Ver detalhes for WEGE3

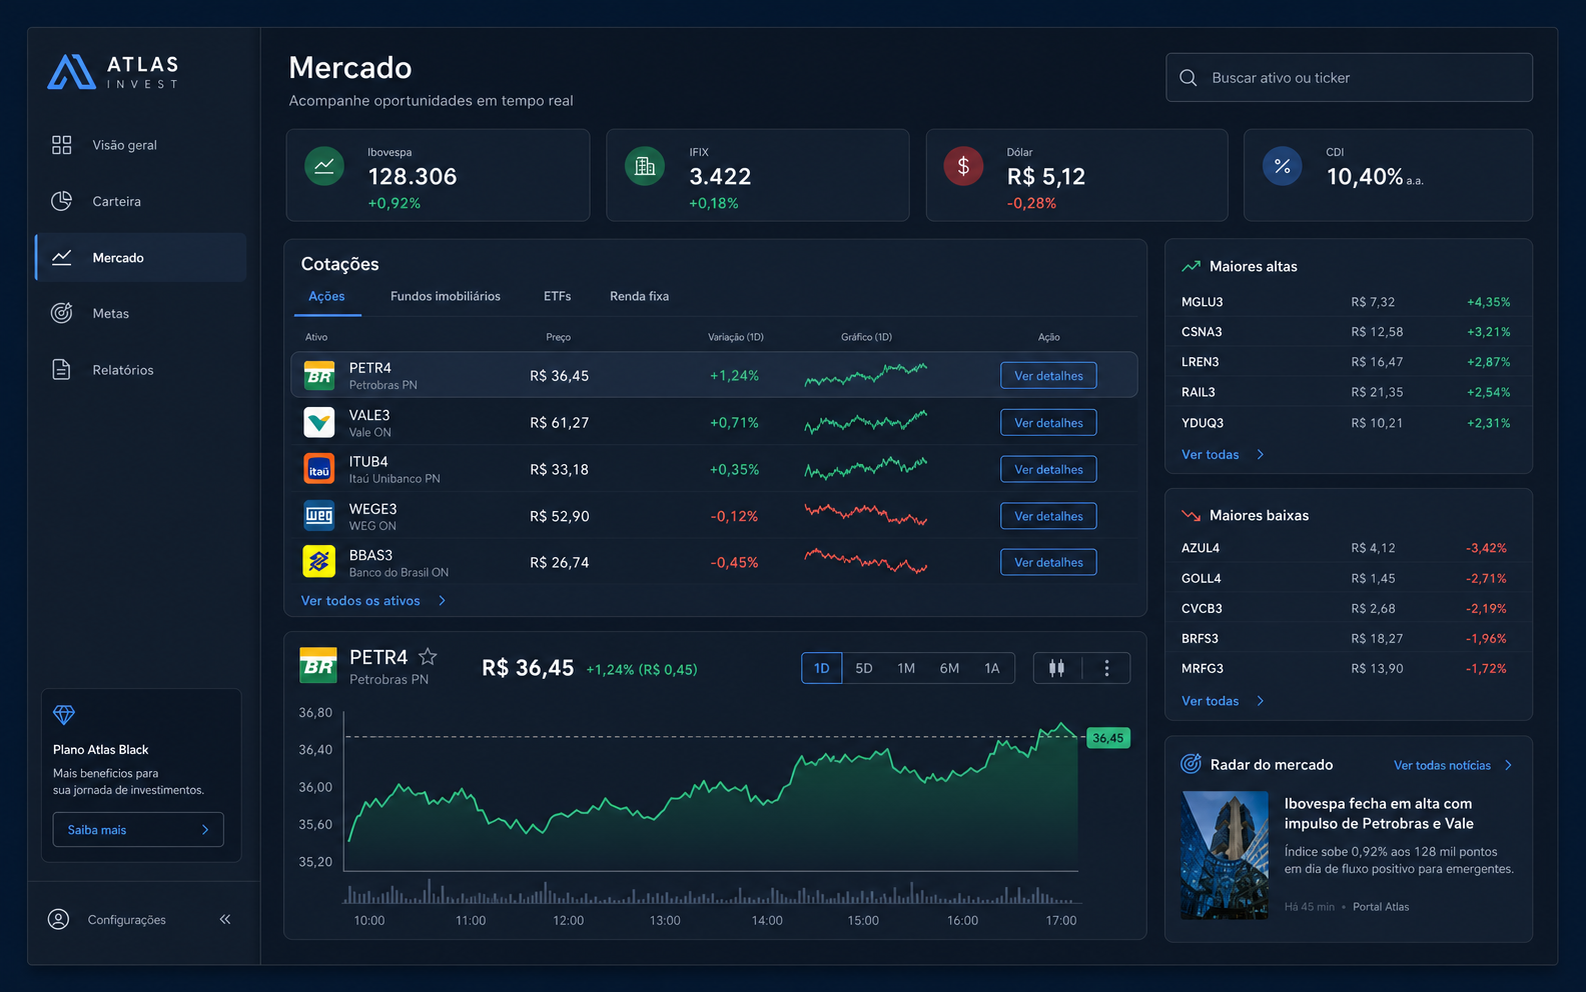tap(1048, 516)
